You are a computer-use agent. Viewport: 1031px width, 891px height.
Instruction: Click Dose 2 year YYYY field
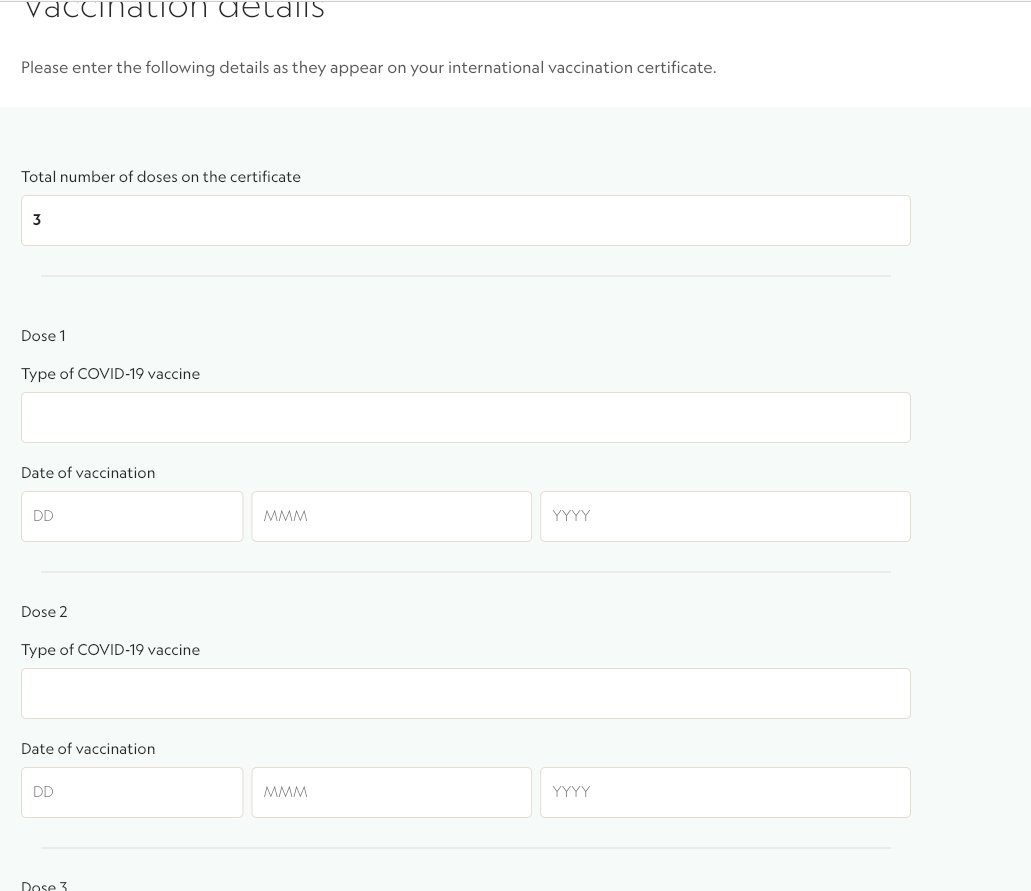(725, 792)
